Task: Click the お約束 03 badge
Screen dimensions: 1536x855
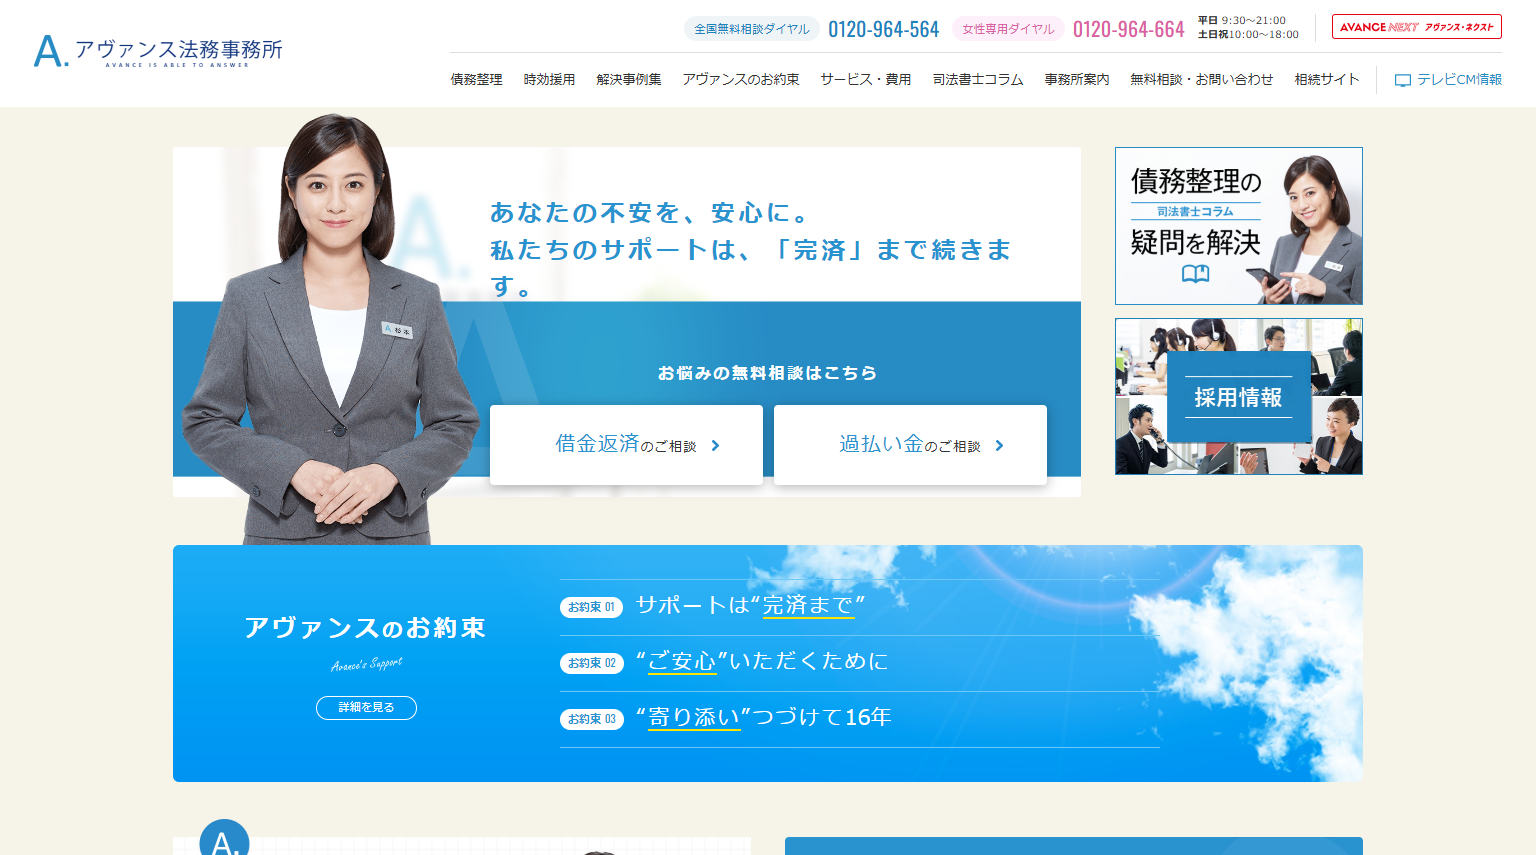Action: click(x=591, y=719)
